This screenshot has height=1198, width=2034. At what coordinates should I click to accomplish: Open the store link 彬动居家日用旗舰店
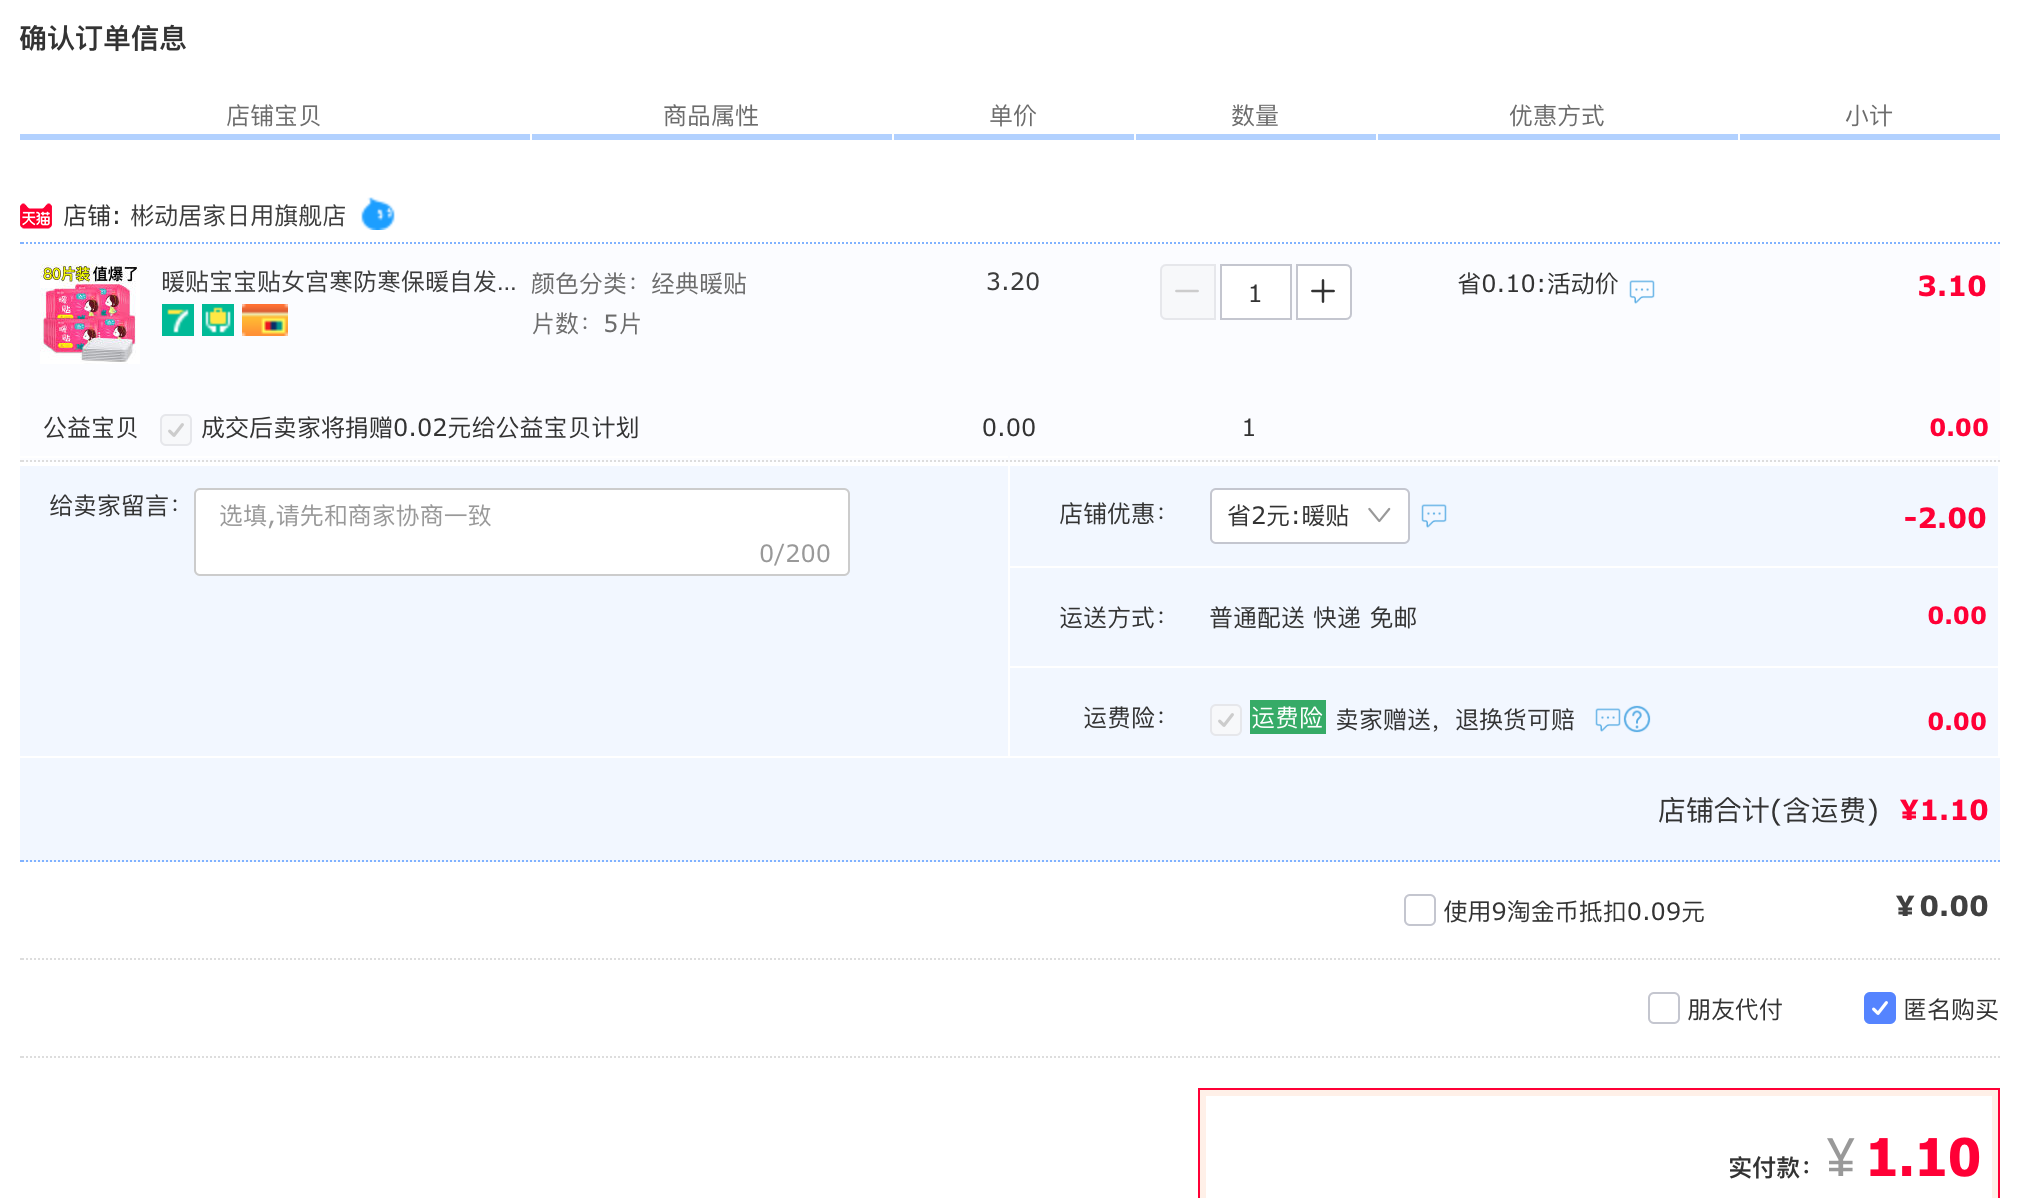click(238, 216)
